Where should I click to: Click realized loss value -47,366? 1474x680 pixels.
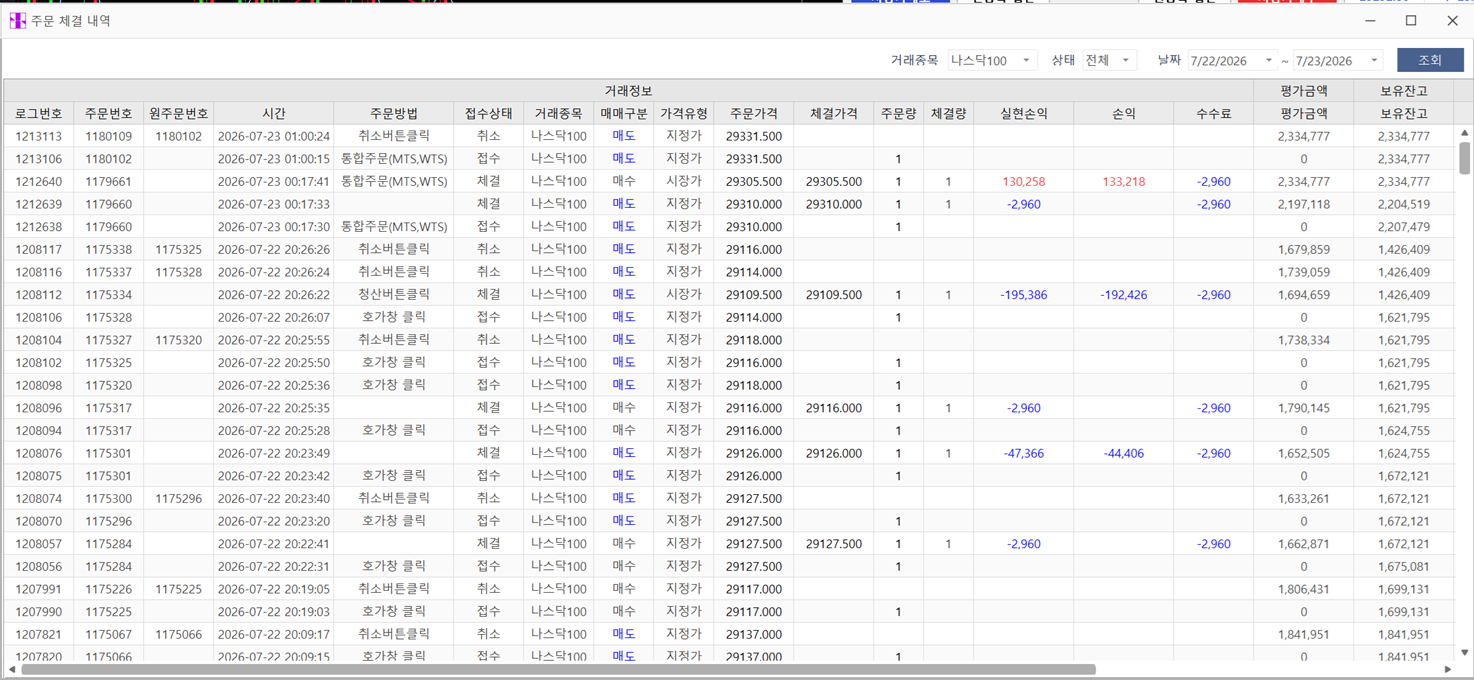coord(1024,453)
